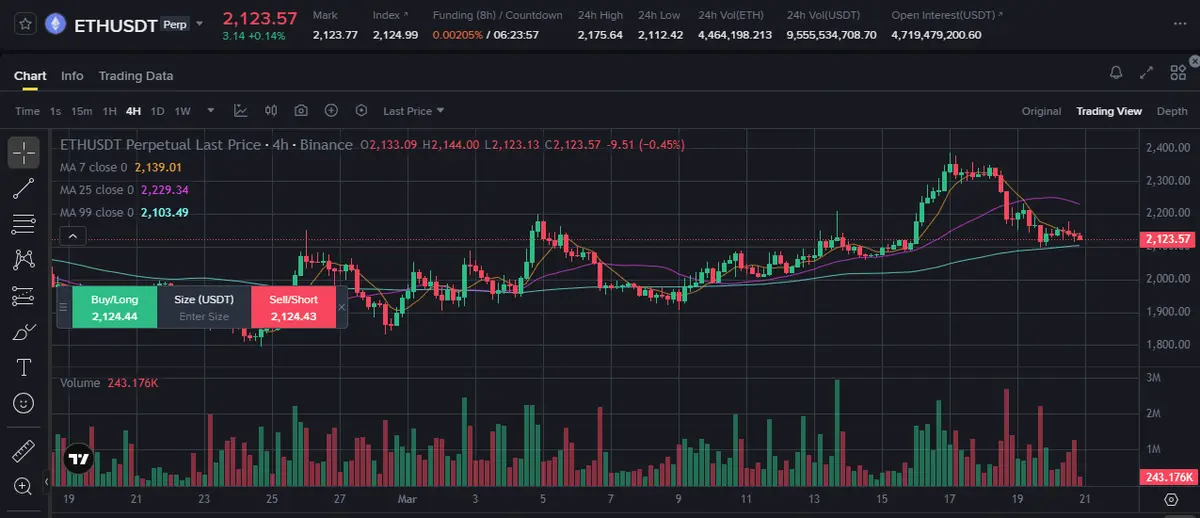Viewport: 1200px width, 518px height.
Task: Open chart axis settings gear at bottom right
Action: [x=1171, y=498]
